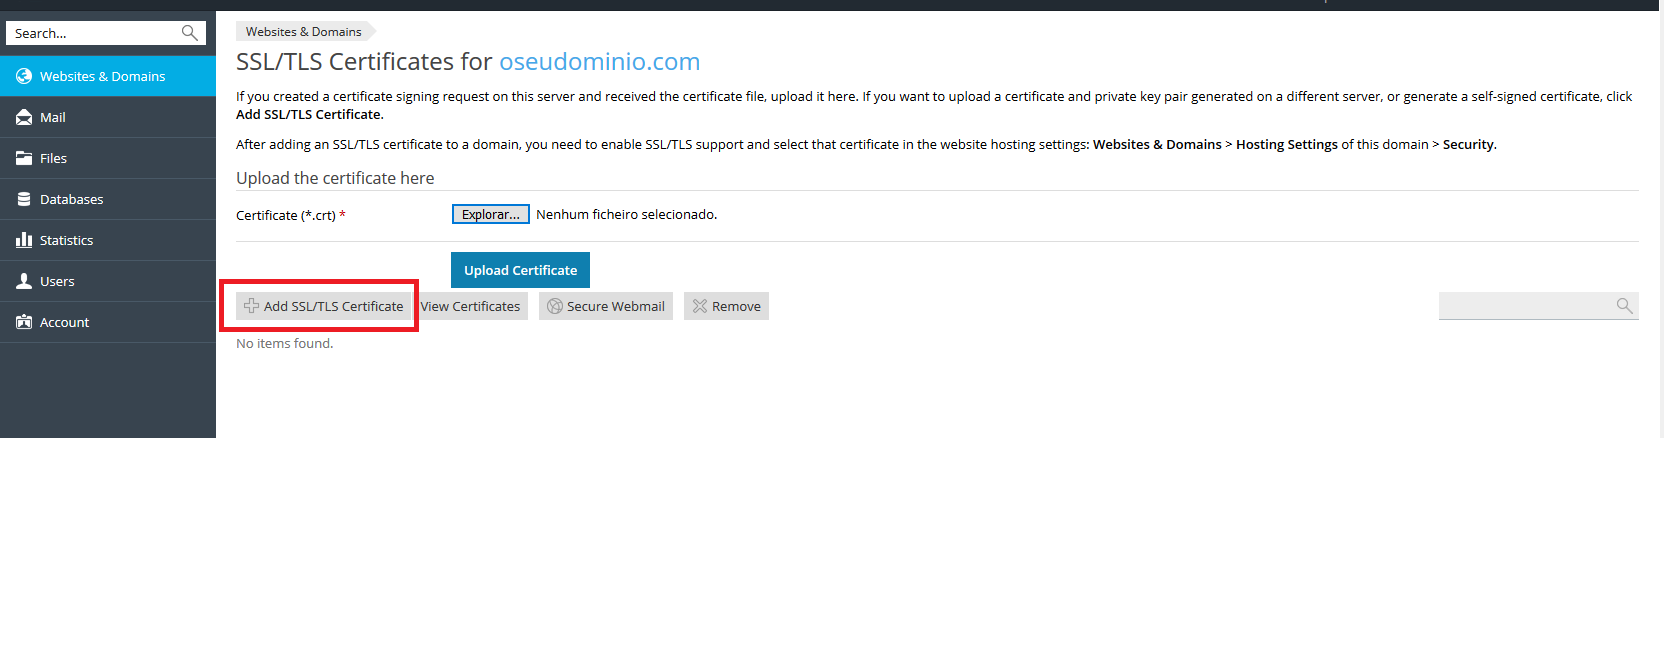
Task: Open Files via the folder icon
Action: [x=24, y=158]
